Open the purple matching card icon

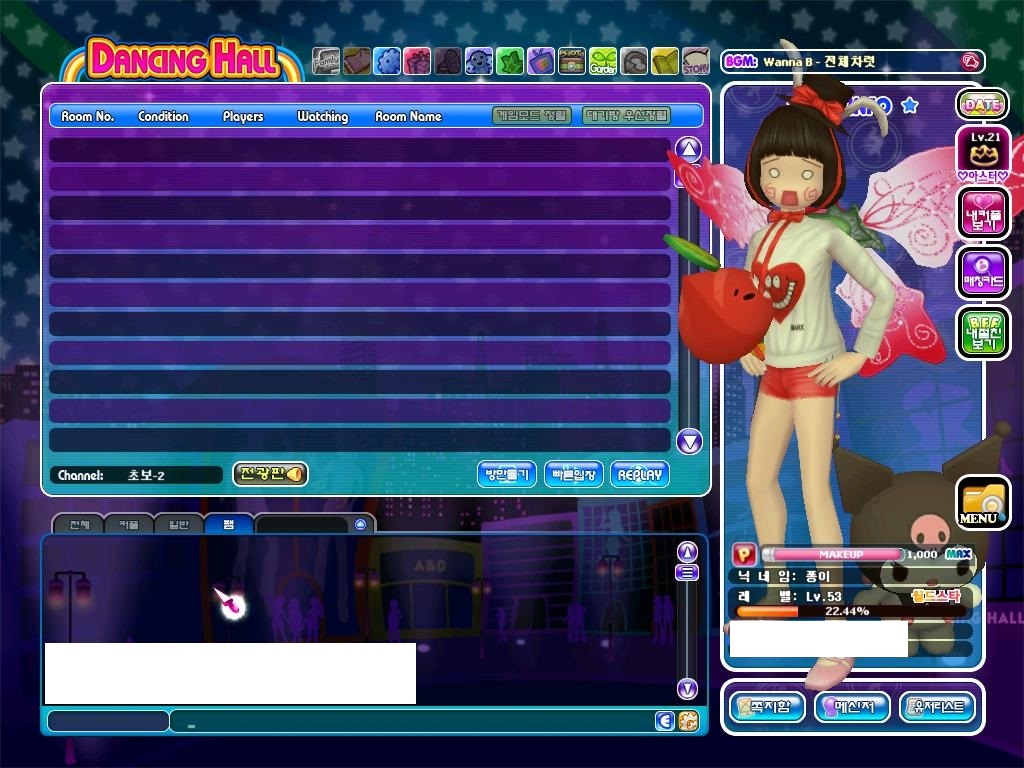[x=983, y=272]
